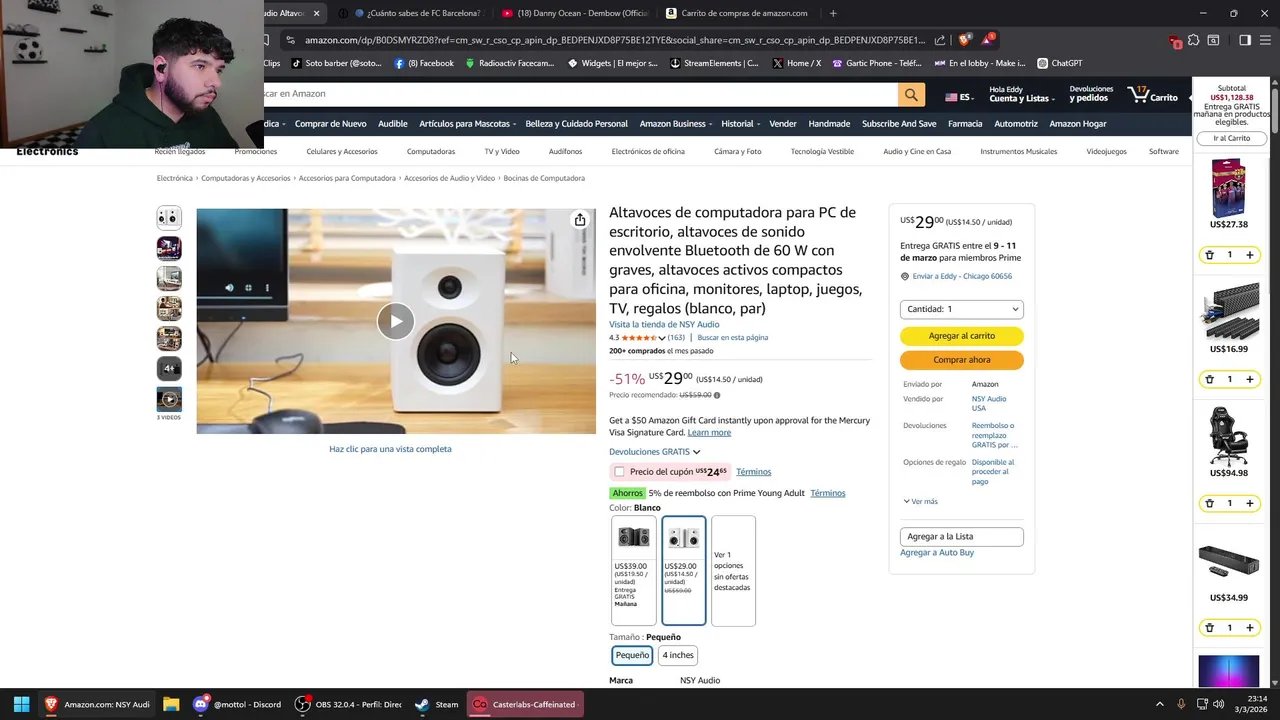Open the Videojuegos category menu item
This screenshot has height=720, width=1280.
point(1106,152)
